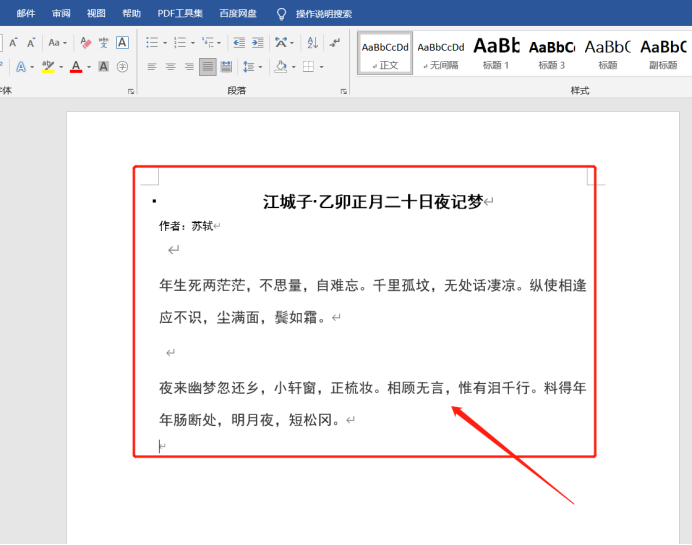Viewport: 692px width, 545px height.
Task: Shrink font size with smaller A icon
Action: [30, 43]
